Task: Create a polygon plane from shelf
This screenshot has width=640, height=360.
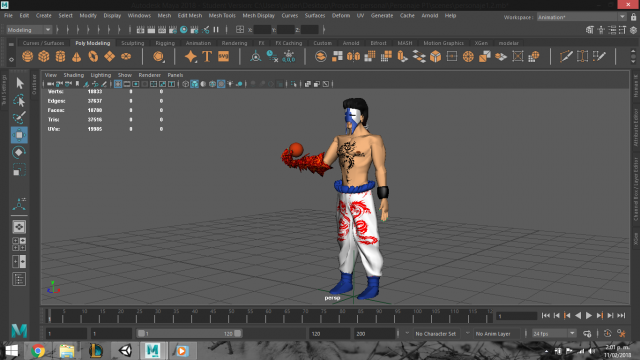Action: coord(109,56)
